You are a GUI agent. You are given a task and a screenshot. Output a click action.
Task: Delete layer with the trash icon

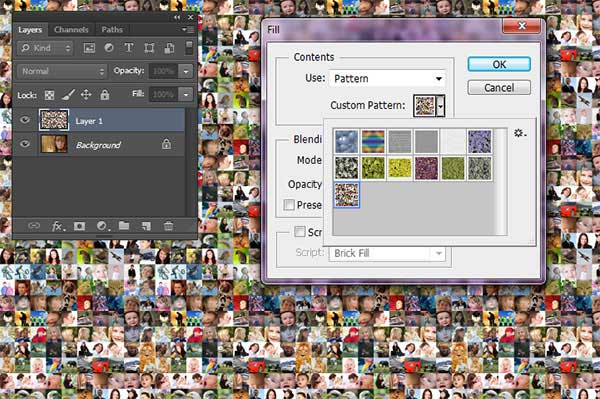coord(168,226)
